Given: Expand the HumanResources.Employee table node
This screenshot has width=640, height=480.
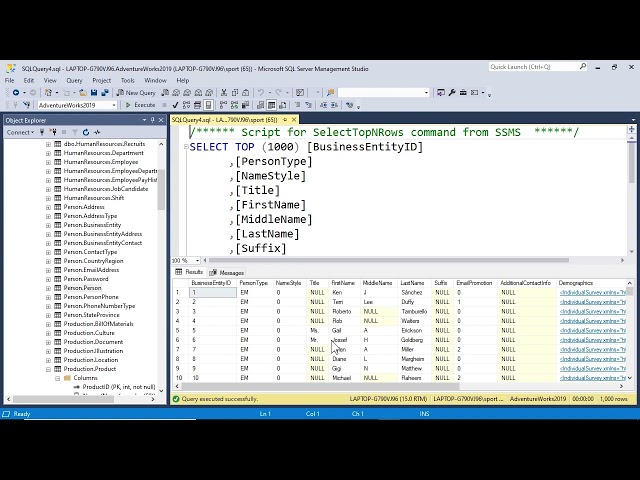Looking at the screenshot, I should tap(48, 162).
